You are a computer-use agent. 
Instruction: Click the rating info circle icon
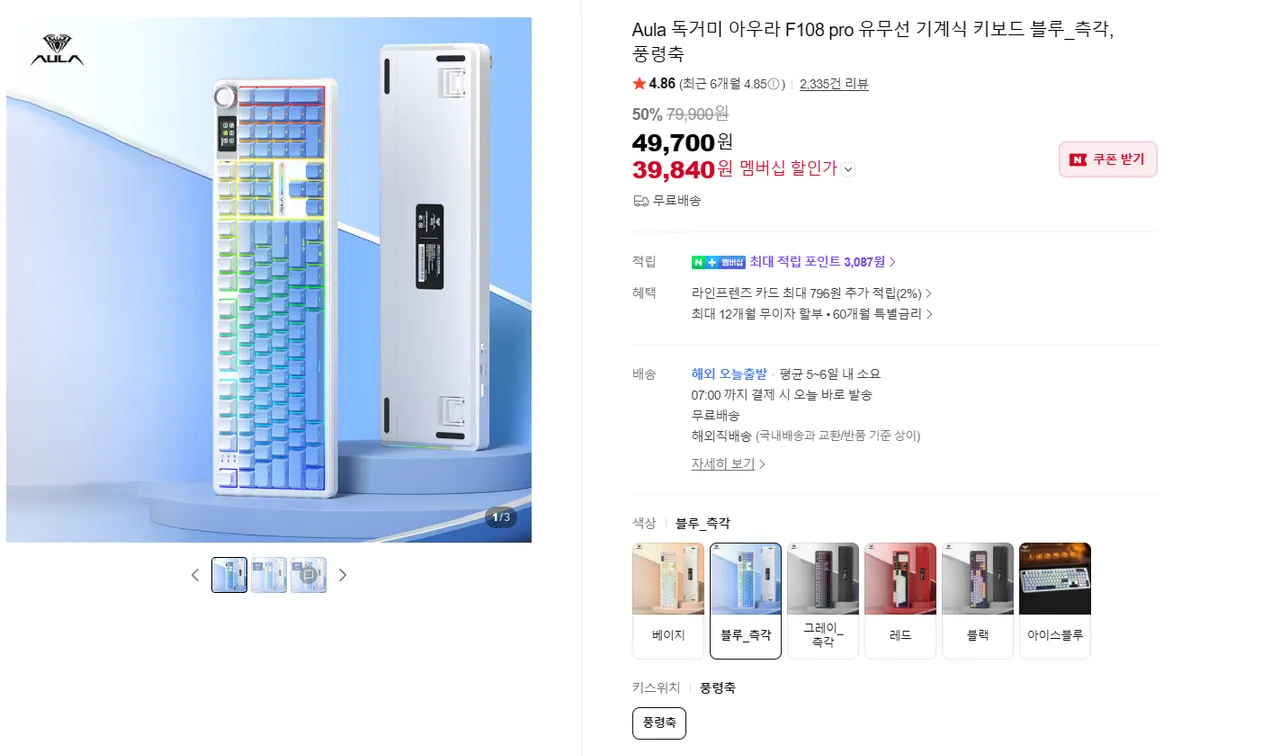click(x=773, y=84)
